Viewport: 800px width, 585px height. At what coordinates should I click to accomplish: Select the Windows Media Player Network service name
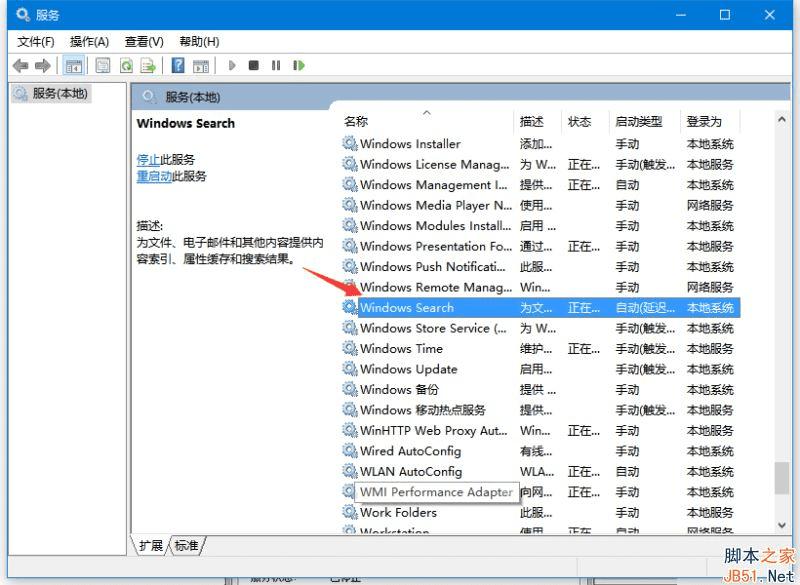click(x=436, y=205)
